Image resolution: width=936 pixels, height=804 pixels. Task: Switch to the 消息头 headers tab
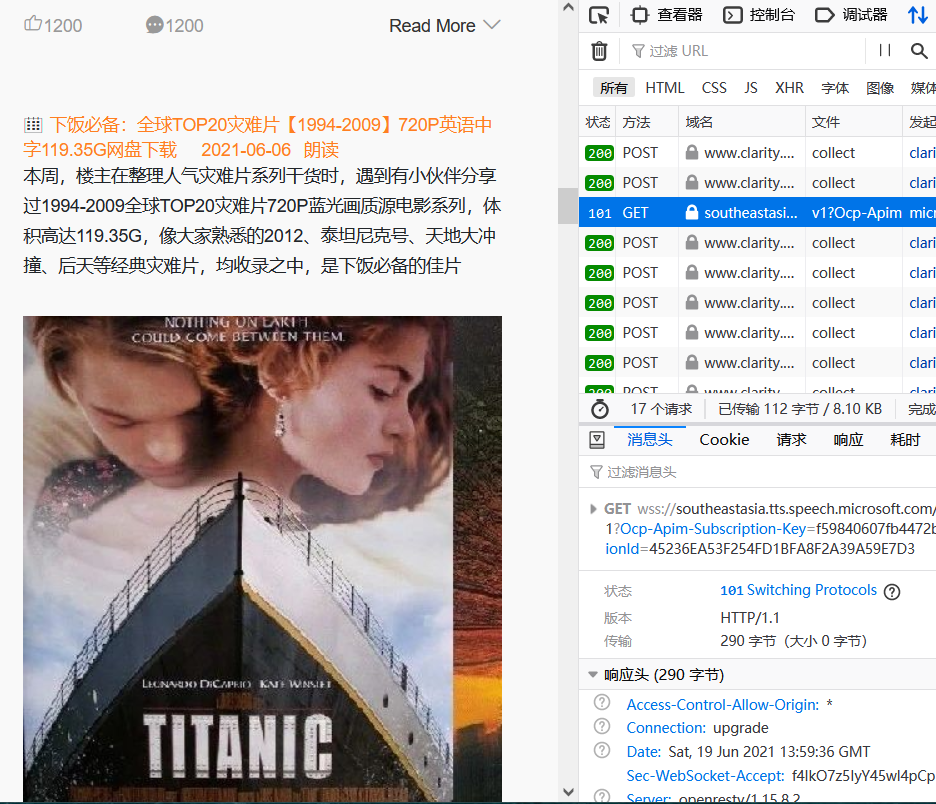[649, 440]
